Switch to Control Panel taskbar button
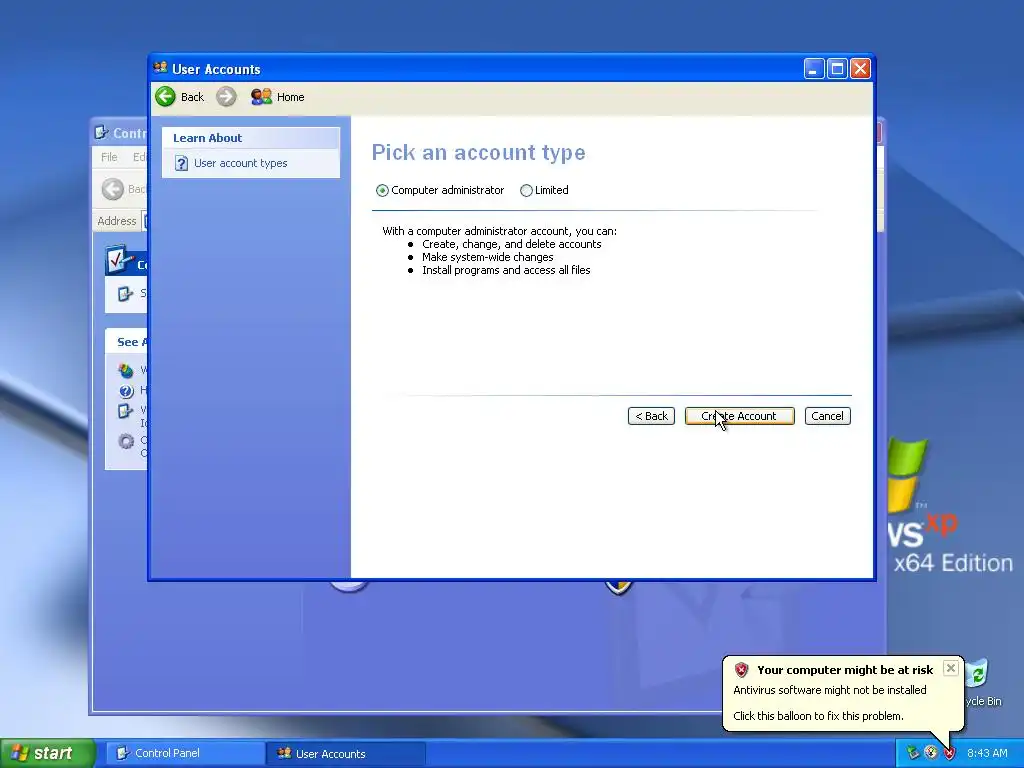The height and width of the screenshot is (768, 1024). (x=185, y=753)
